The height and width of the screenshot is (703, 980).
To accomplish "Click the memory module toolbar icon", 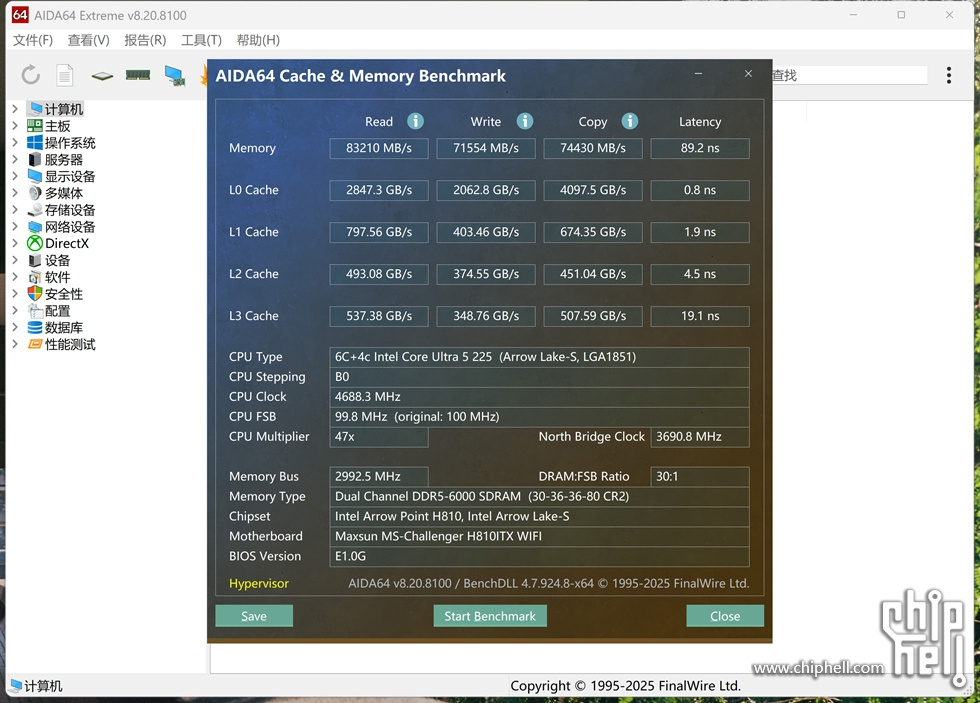I will [x=138, y=76].
